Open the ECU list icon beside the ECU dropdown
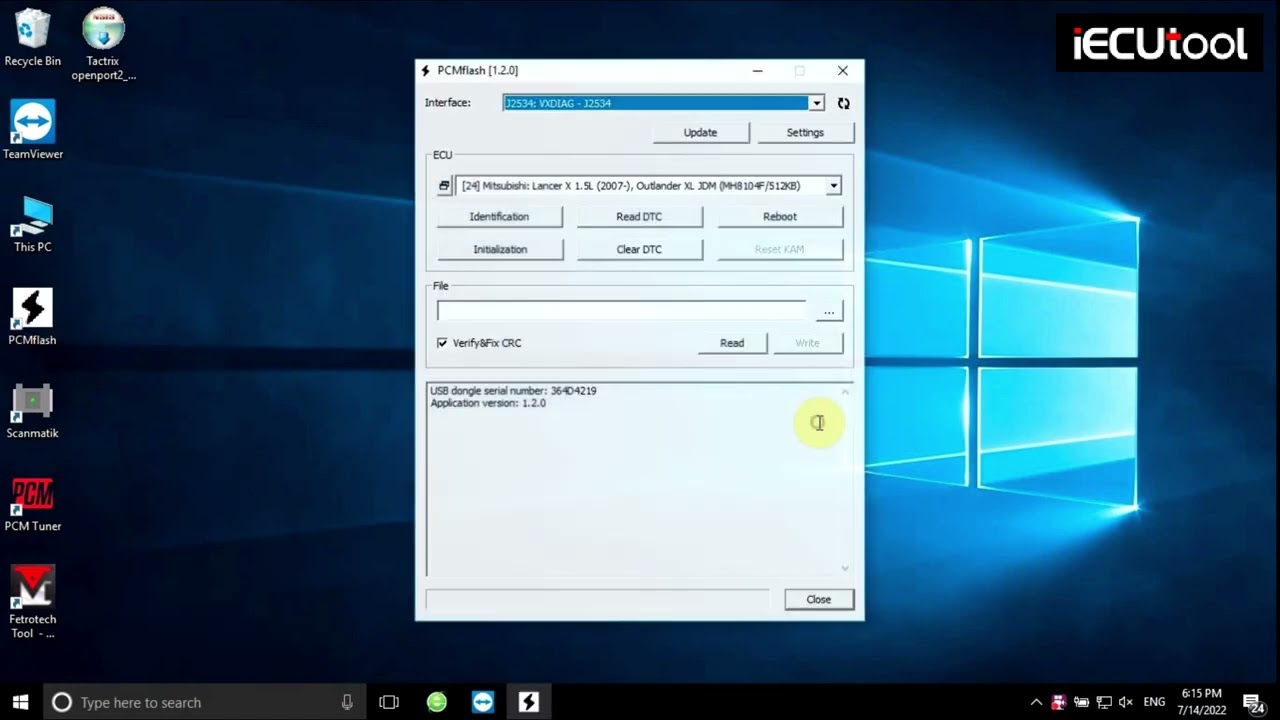The width and height of the screenshot is (1280, 720). (444, 186)
